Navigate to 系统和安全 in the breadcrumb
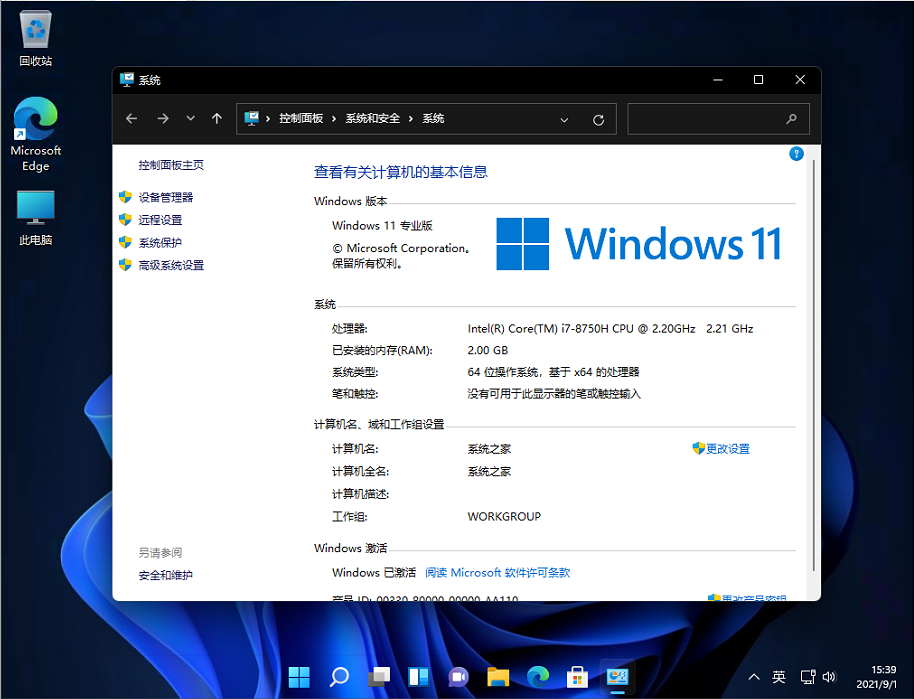This screenshot has height=699, width=914. pos(374,118)
